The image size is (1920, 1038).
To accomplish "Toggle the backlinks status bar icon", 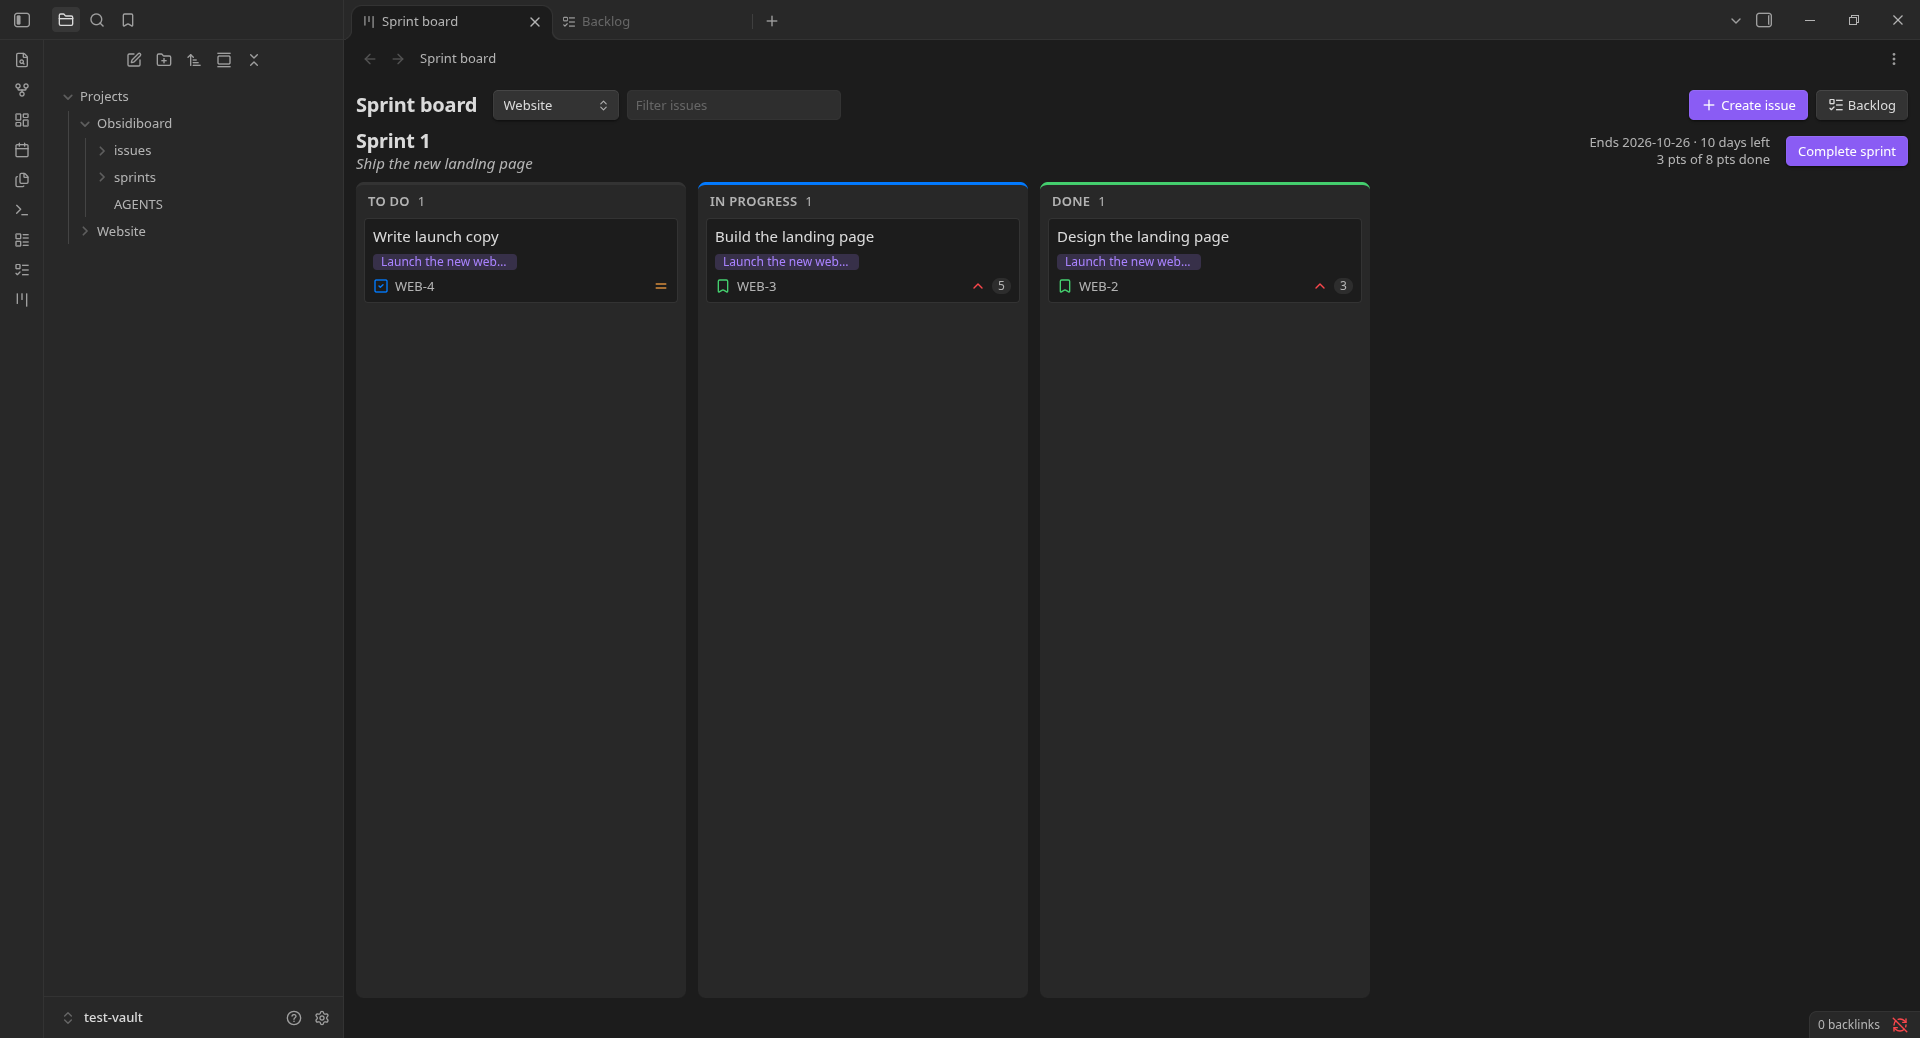I will pos(1900,1024).
